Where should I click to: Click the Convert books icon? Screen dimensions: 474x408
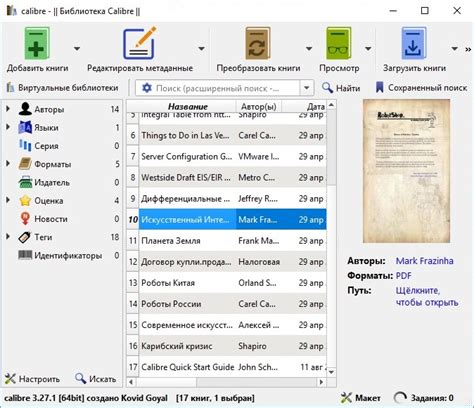pos(258,44)
